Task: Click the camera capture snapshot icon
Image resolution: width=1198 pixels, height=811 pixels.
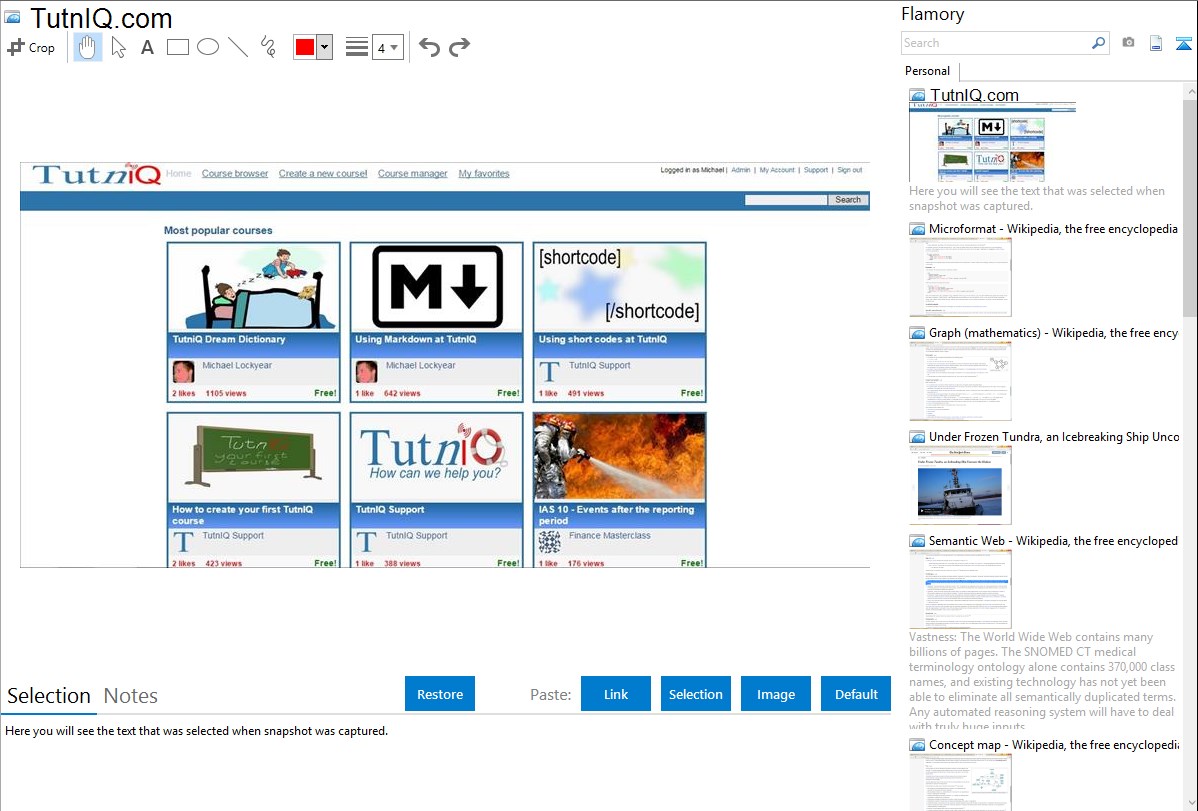Action: pos(1128,43)
